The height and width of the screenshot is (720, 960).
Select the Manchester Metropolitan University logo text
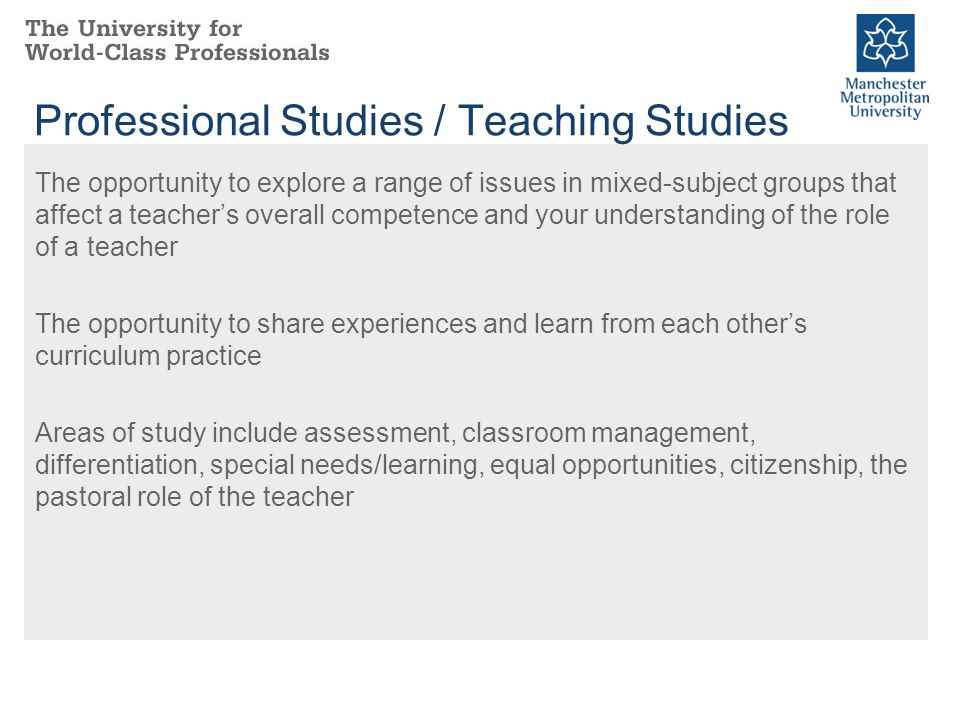(x=885, y=98)
